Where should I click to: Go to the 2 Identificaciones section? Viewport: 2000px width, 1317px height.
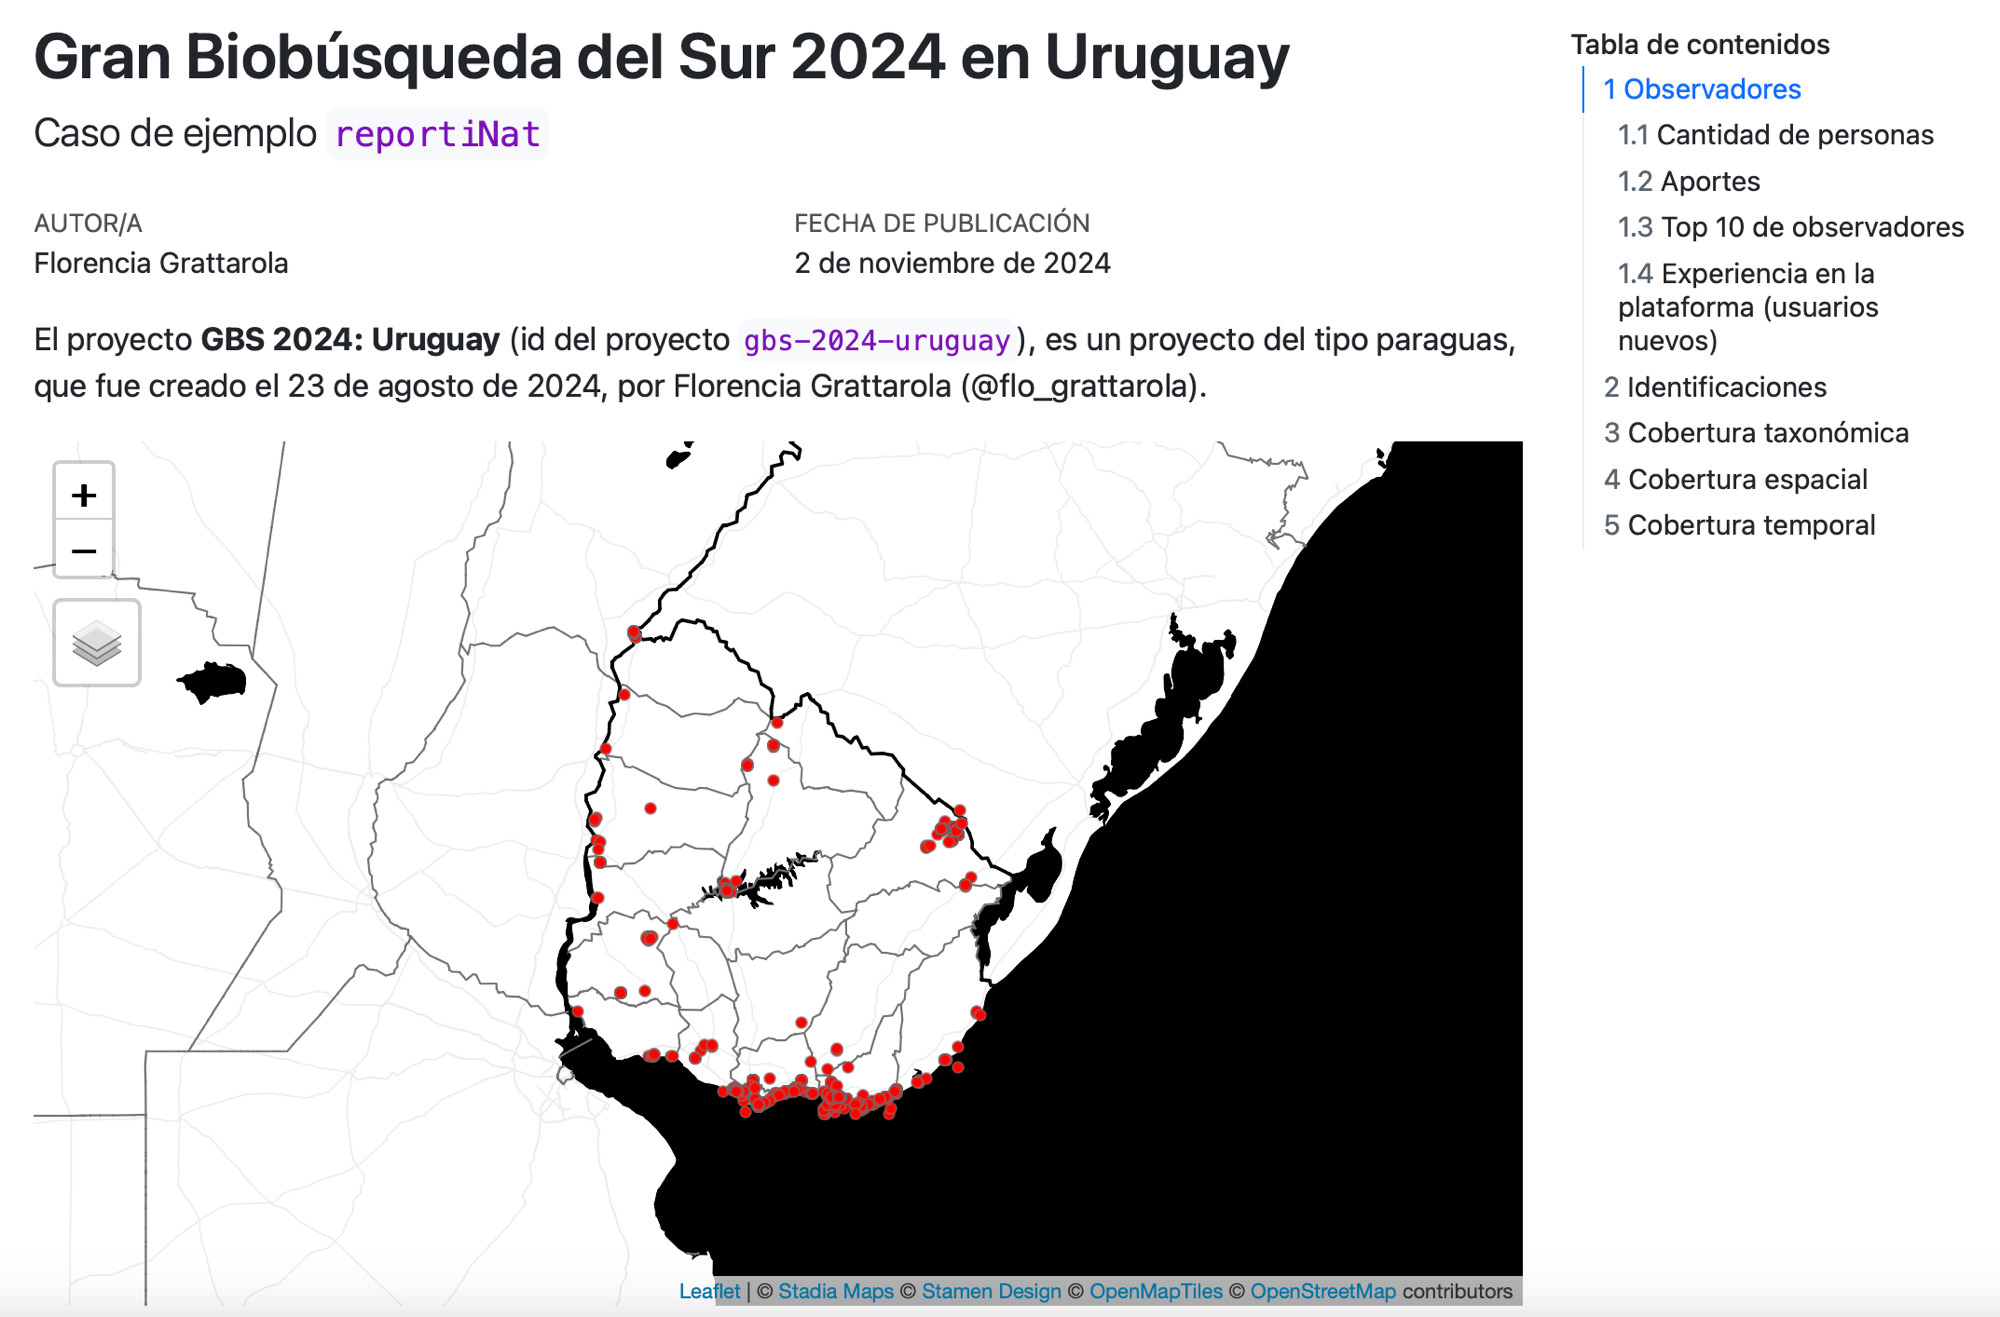tap(1714, 387)
